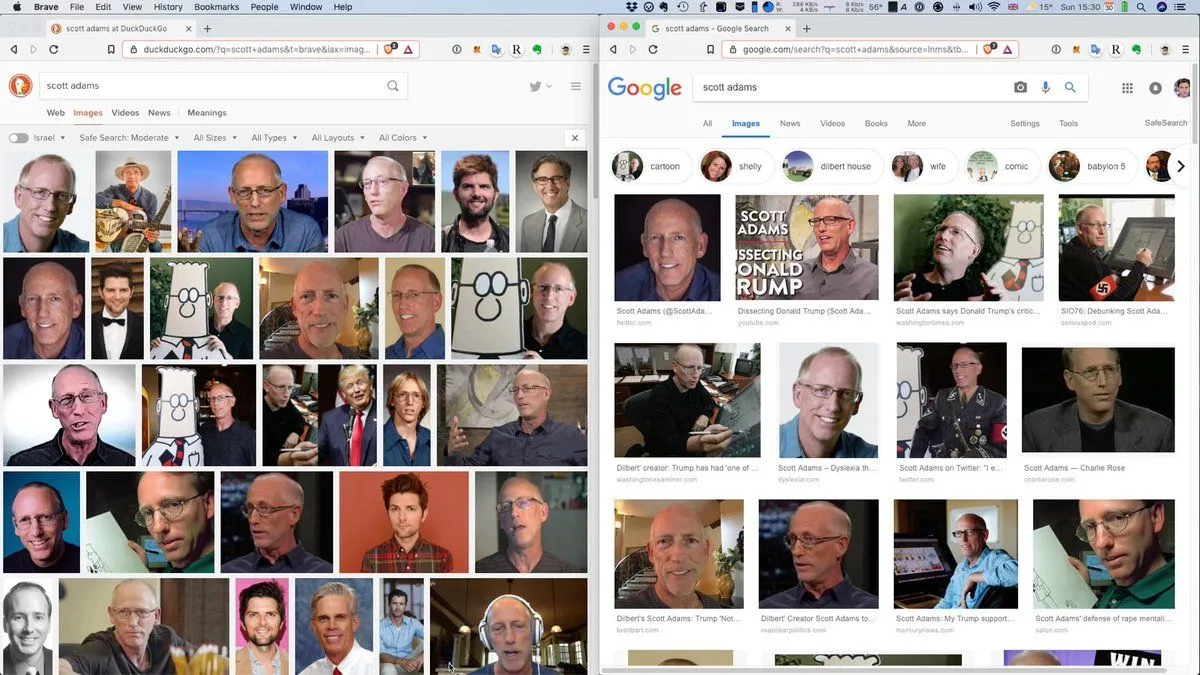The image size is (1200, 675).
Task: Open the Israel region dropdown
Action: (x=50, y=138)
